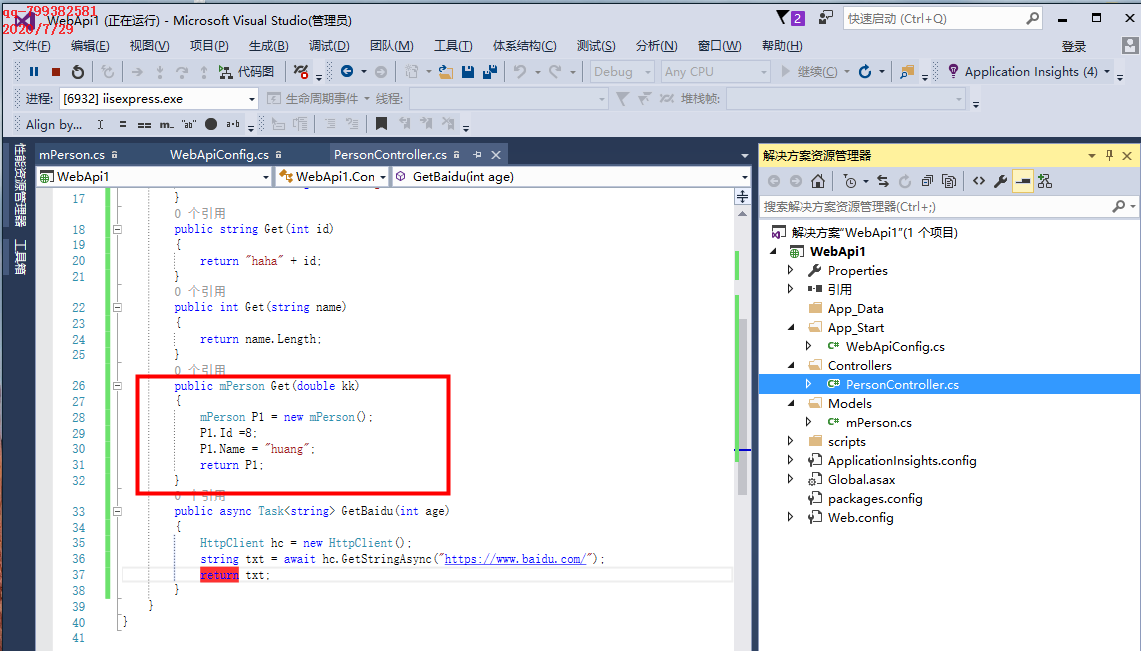Click the baidu.com hyperlink in code
Screen dimensions: 1141x651
click(513, 558)
